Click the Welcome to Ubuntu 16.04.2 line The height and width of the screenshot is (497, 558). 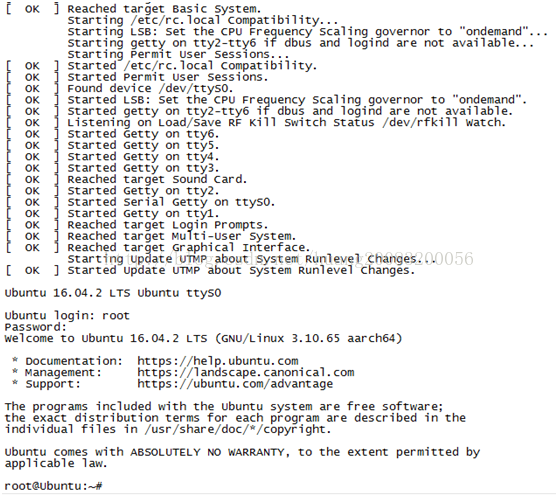coord(203,338)
